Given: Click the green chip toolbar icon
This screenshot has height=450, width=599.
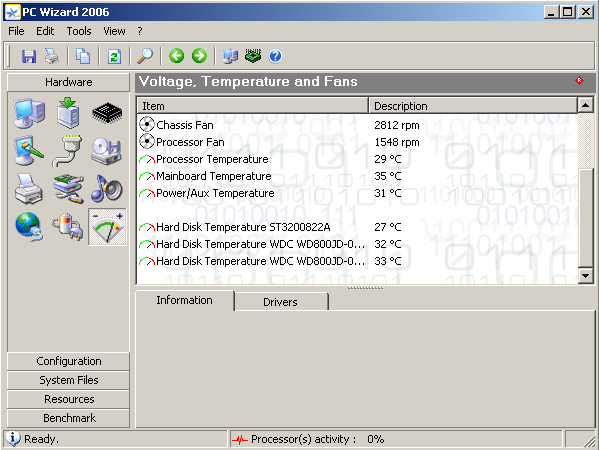Looking at the screenshot, I should point(253,56).
